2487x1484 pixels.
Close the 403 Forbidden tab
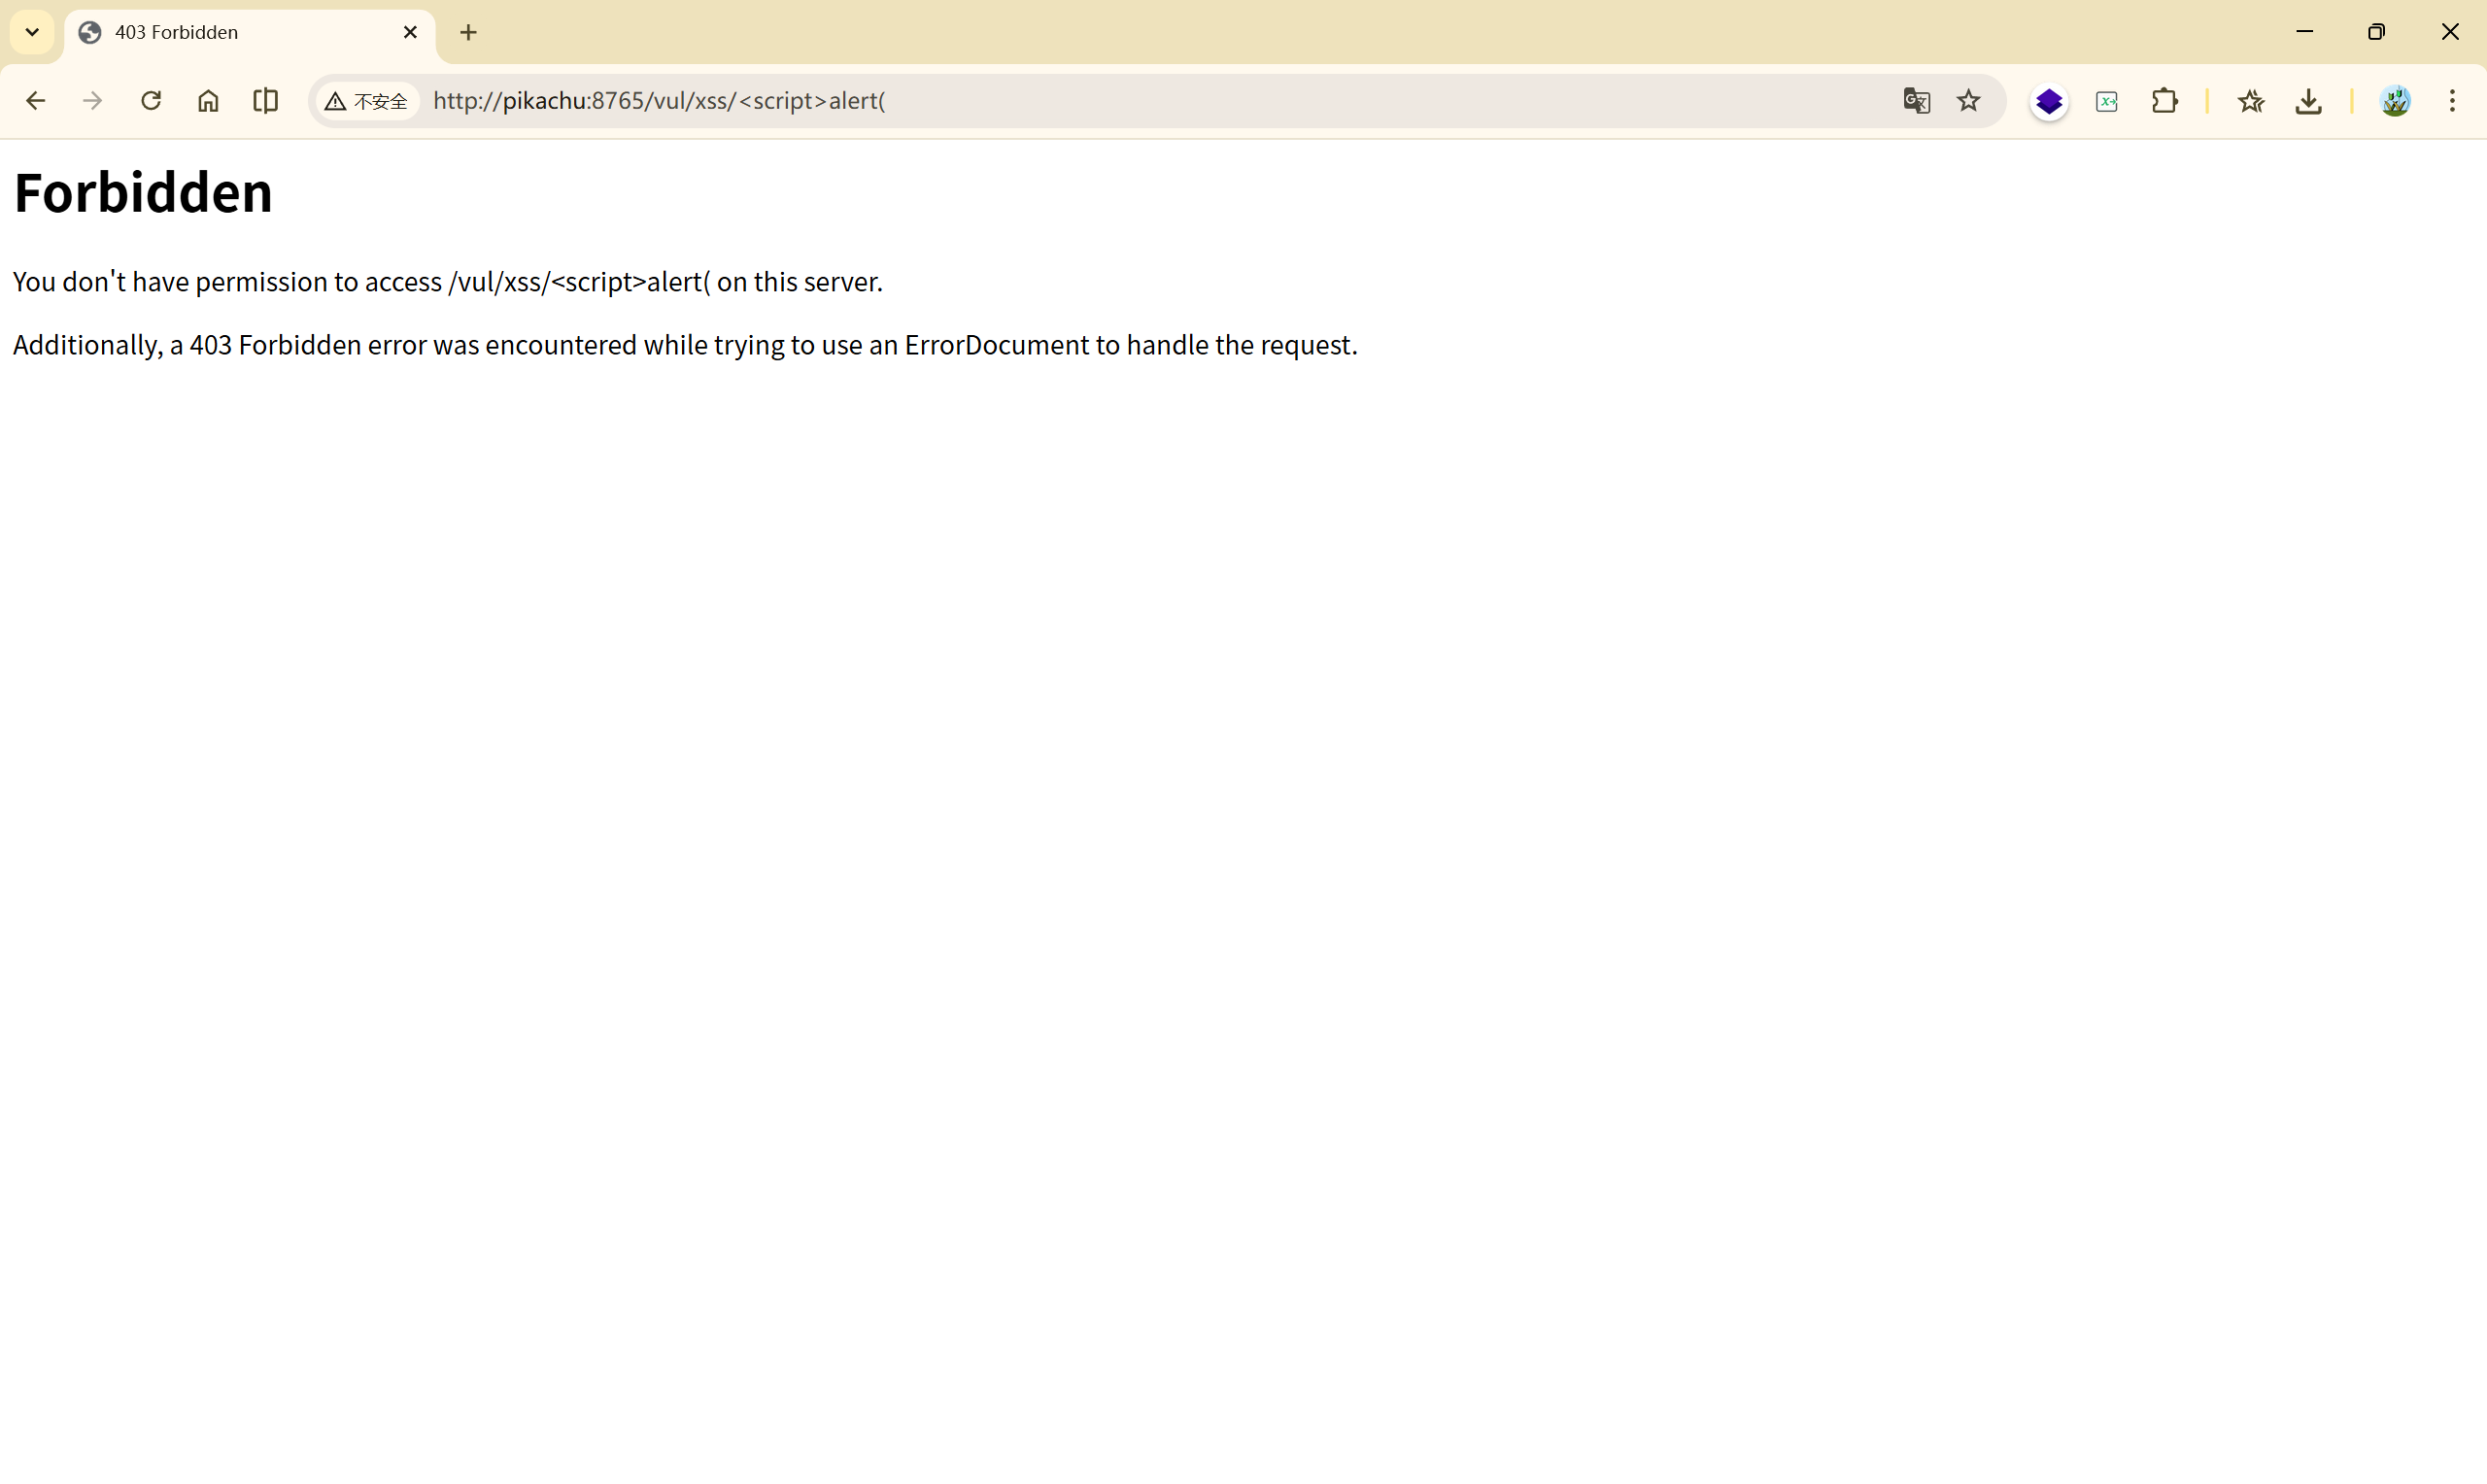point(410,32)
